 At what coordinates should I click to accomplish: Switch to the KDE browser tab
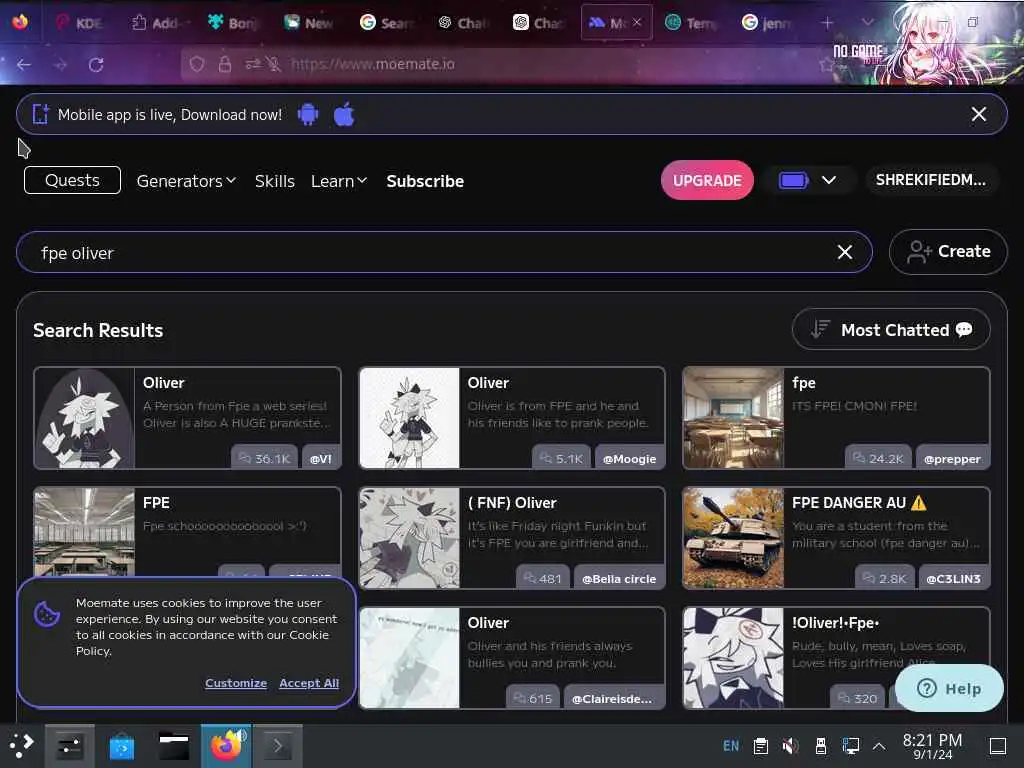coord(81,23)
